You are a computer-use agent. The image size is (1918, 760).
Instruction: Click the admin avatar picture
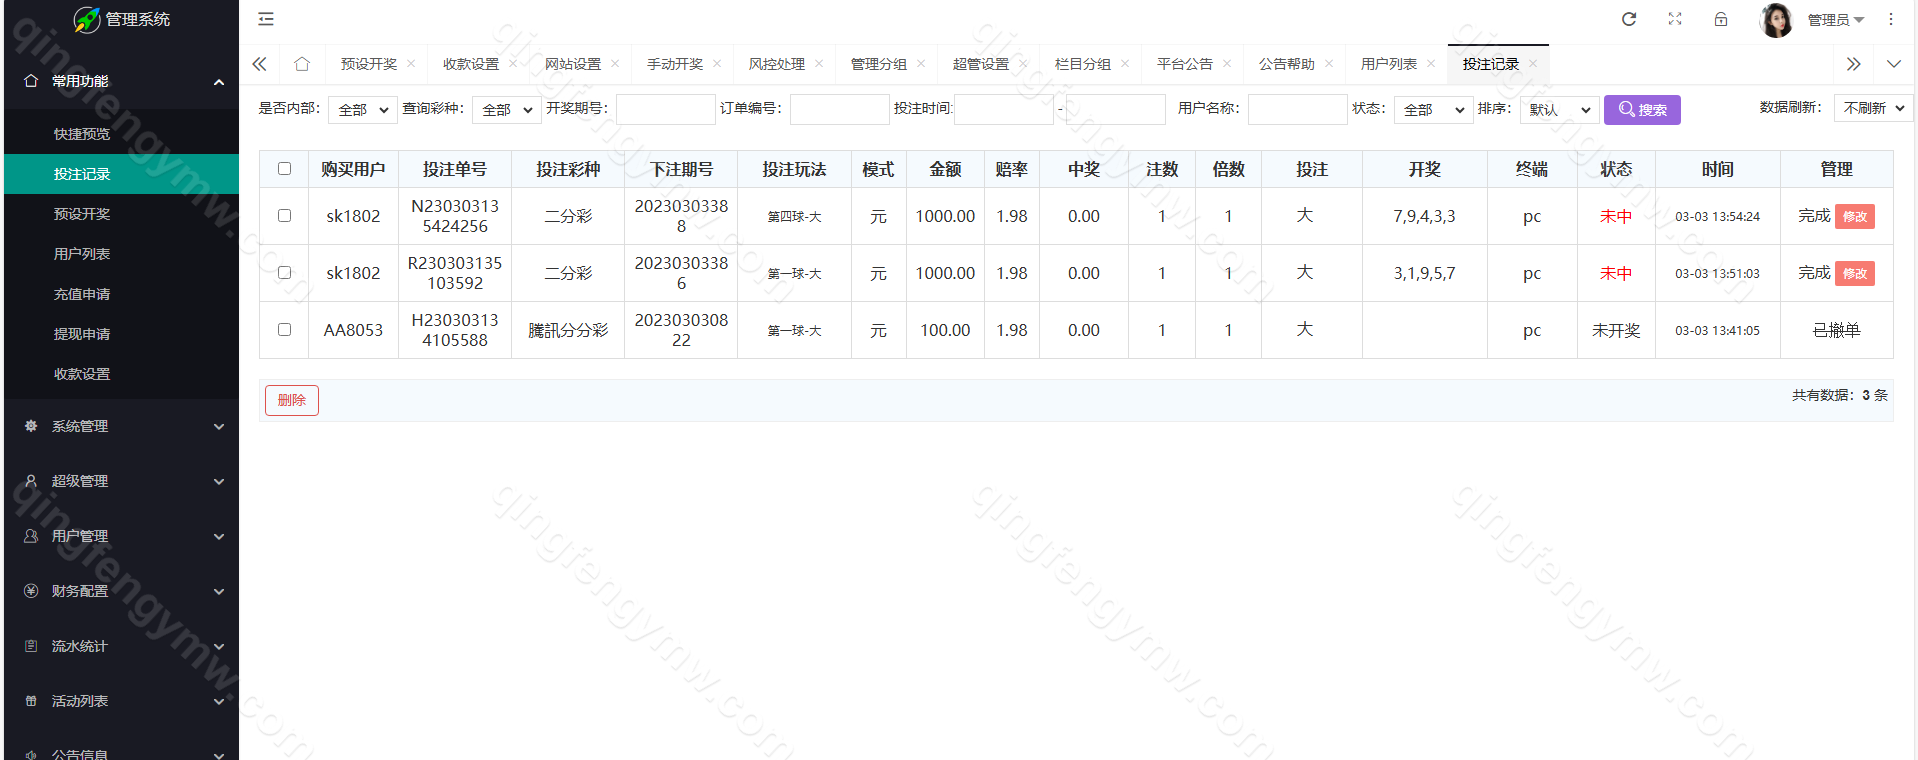[x=1776, y=20]
